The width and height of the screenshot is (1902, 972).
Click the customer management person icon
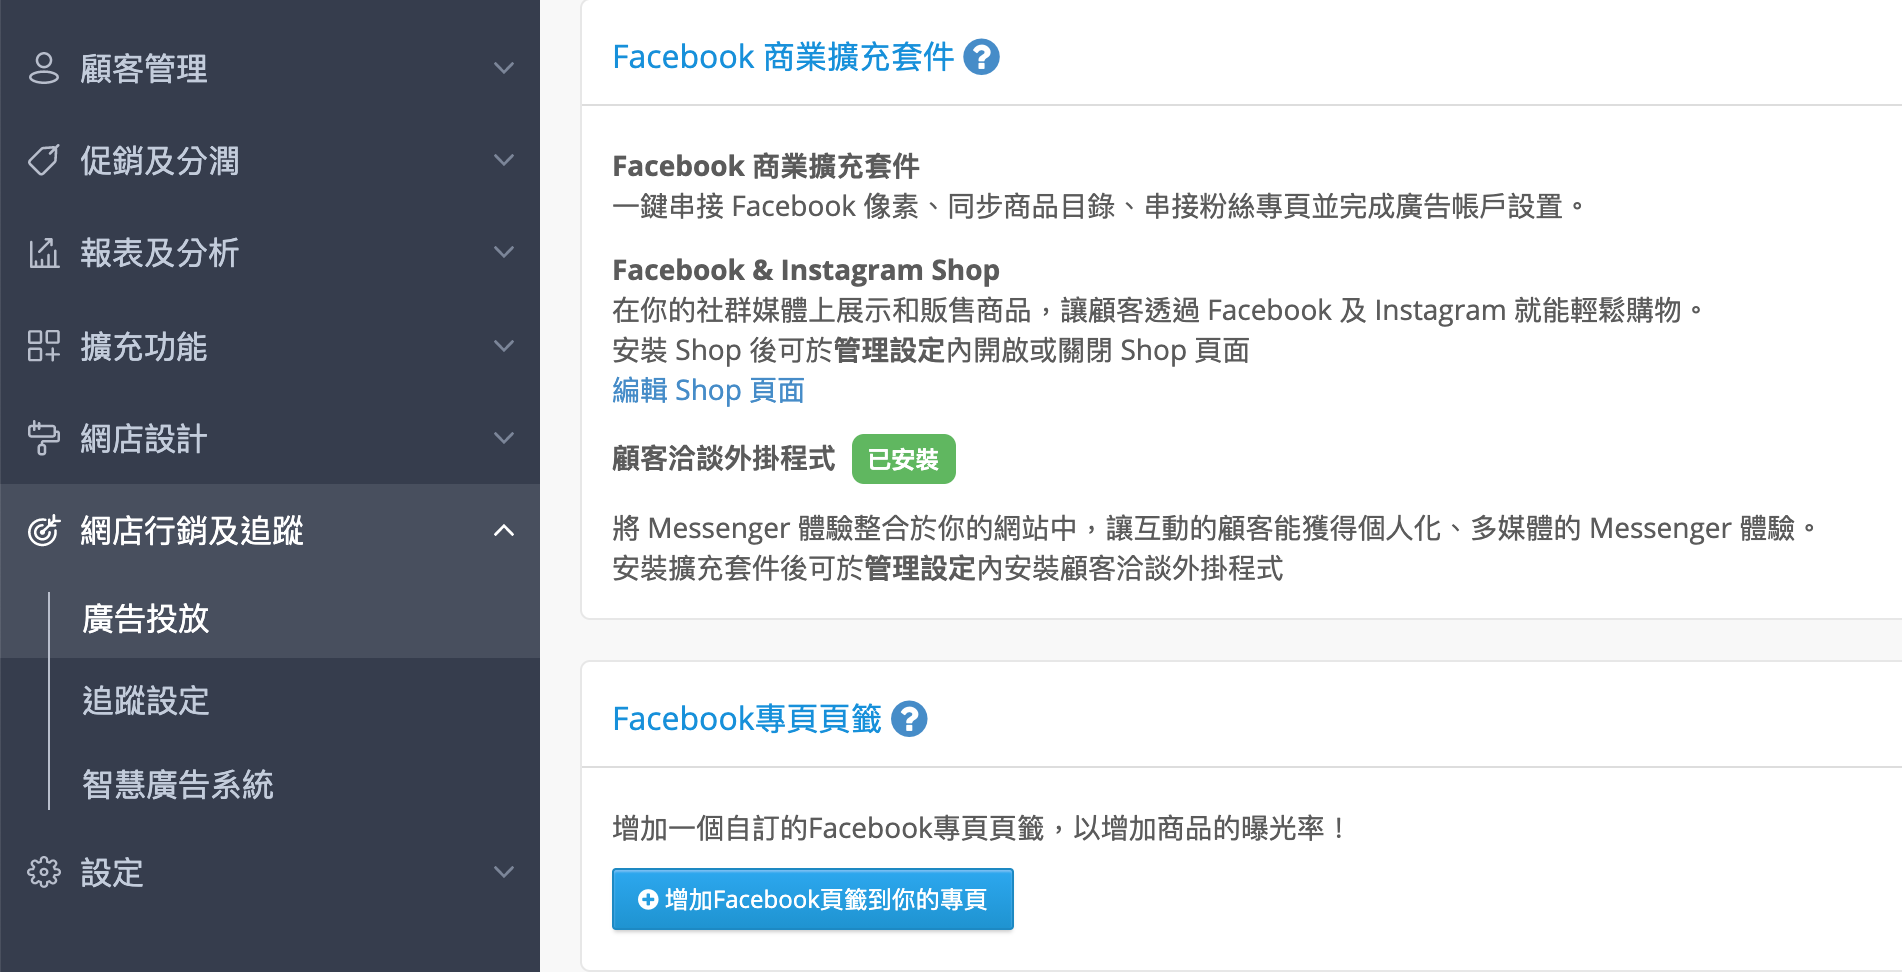coord(44,68)
